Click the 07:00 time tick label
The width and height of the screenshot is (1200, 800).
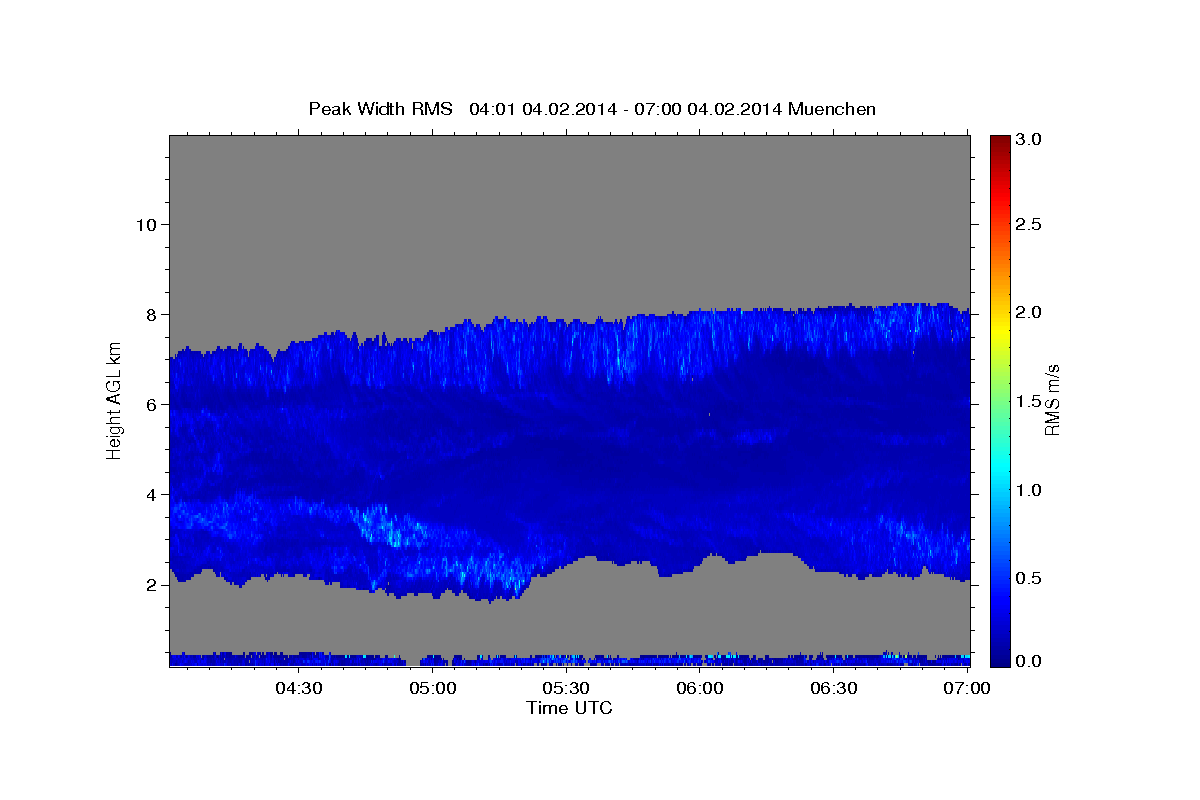(x=966, y=688)
